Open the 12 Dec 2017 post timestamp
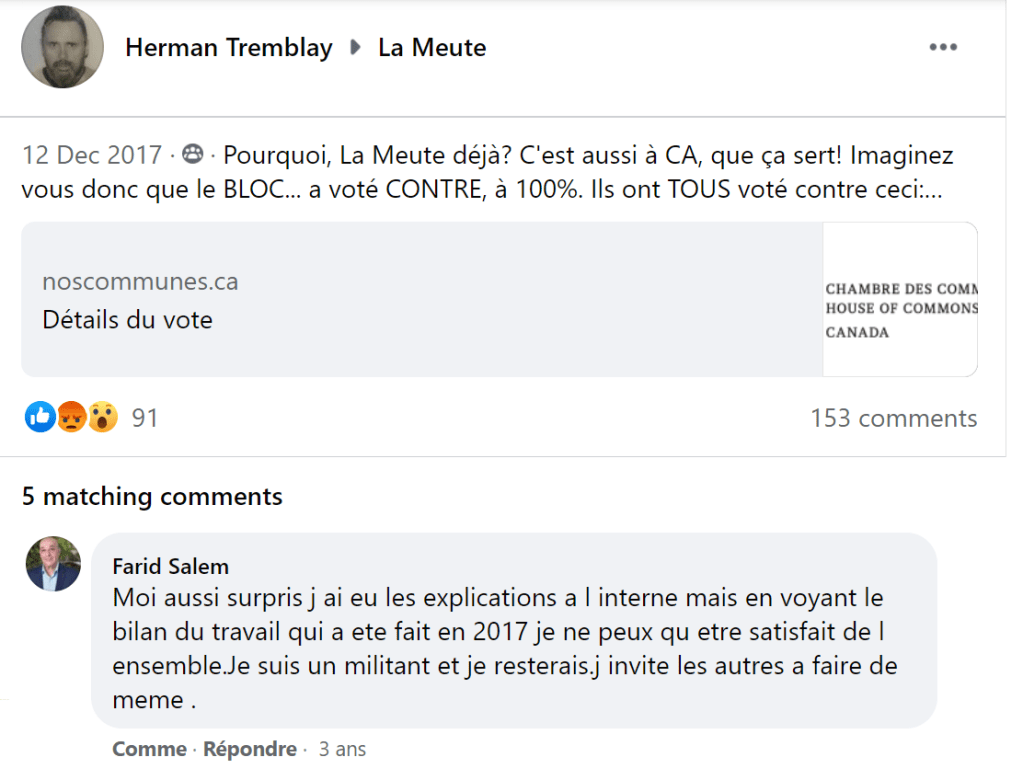Viewport: 1023px width, 780px height. coord(92,156)
